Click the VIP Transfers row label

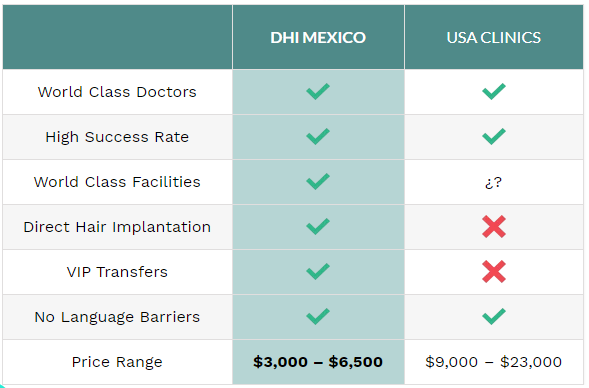tap(117, 272)
